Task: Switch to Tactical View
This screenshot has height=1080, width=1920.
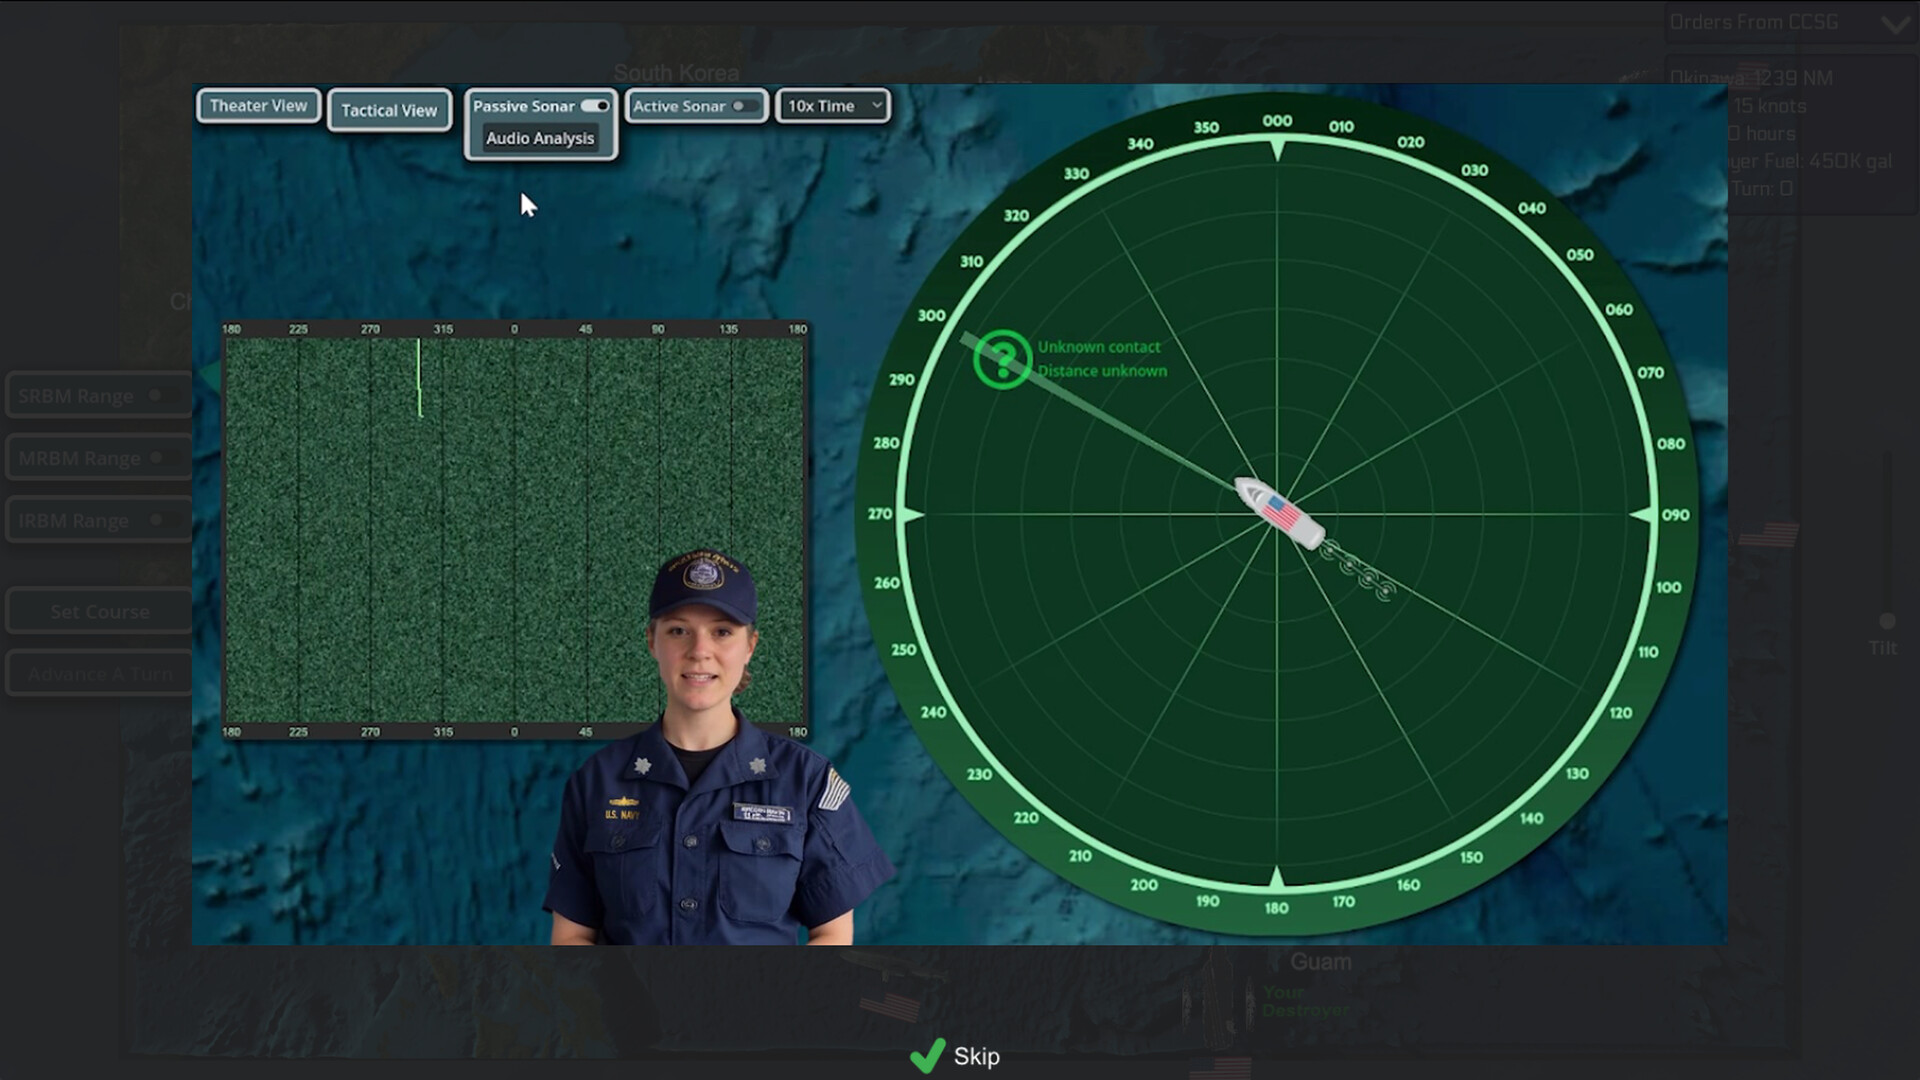Action: coord(389,110)
